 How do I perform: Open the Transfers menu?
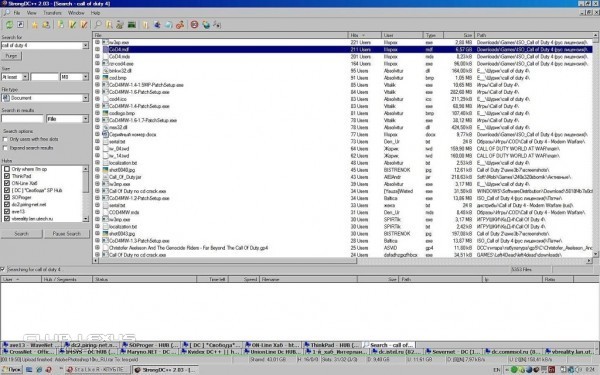point(52,13)
